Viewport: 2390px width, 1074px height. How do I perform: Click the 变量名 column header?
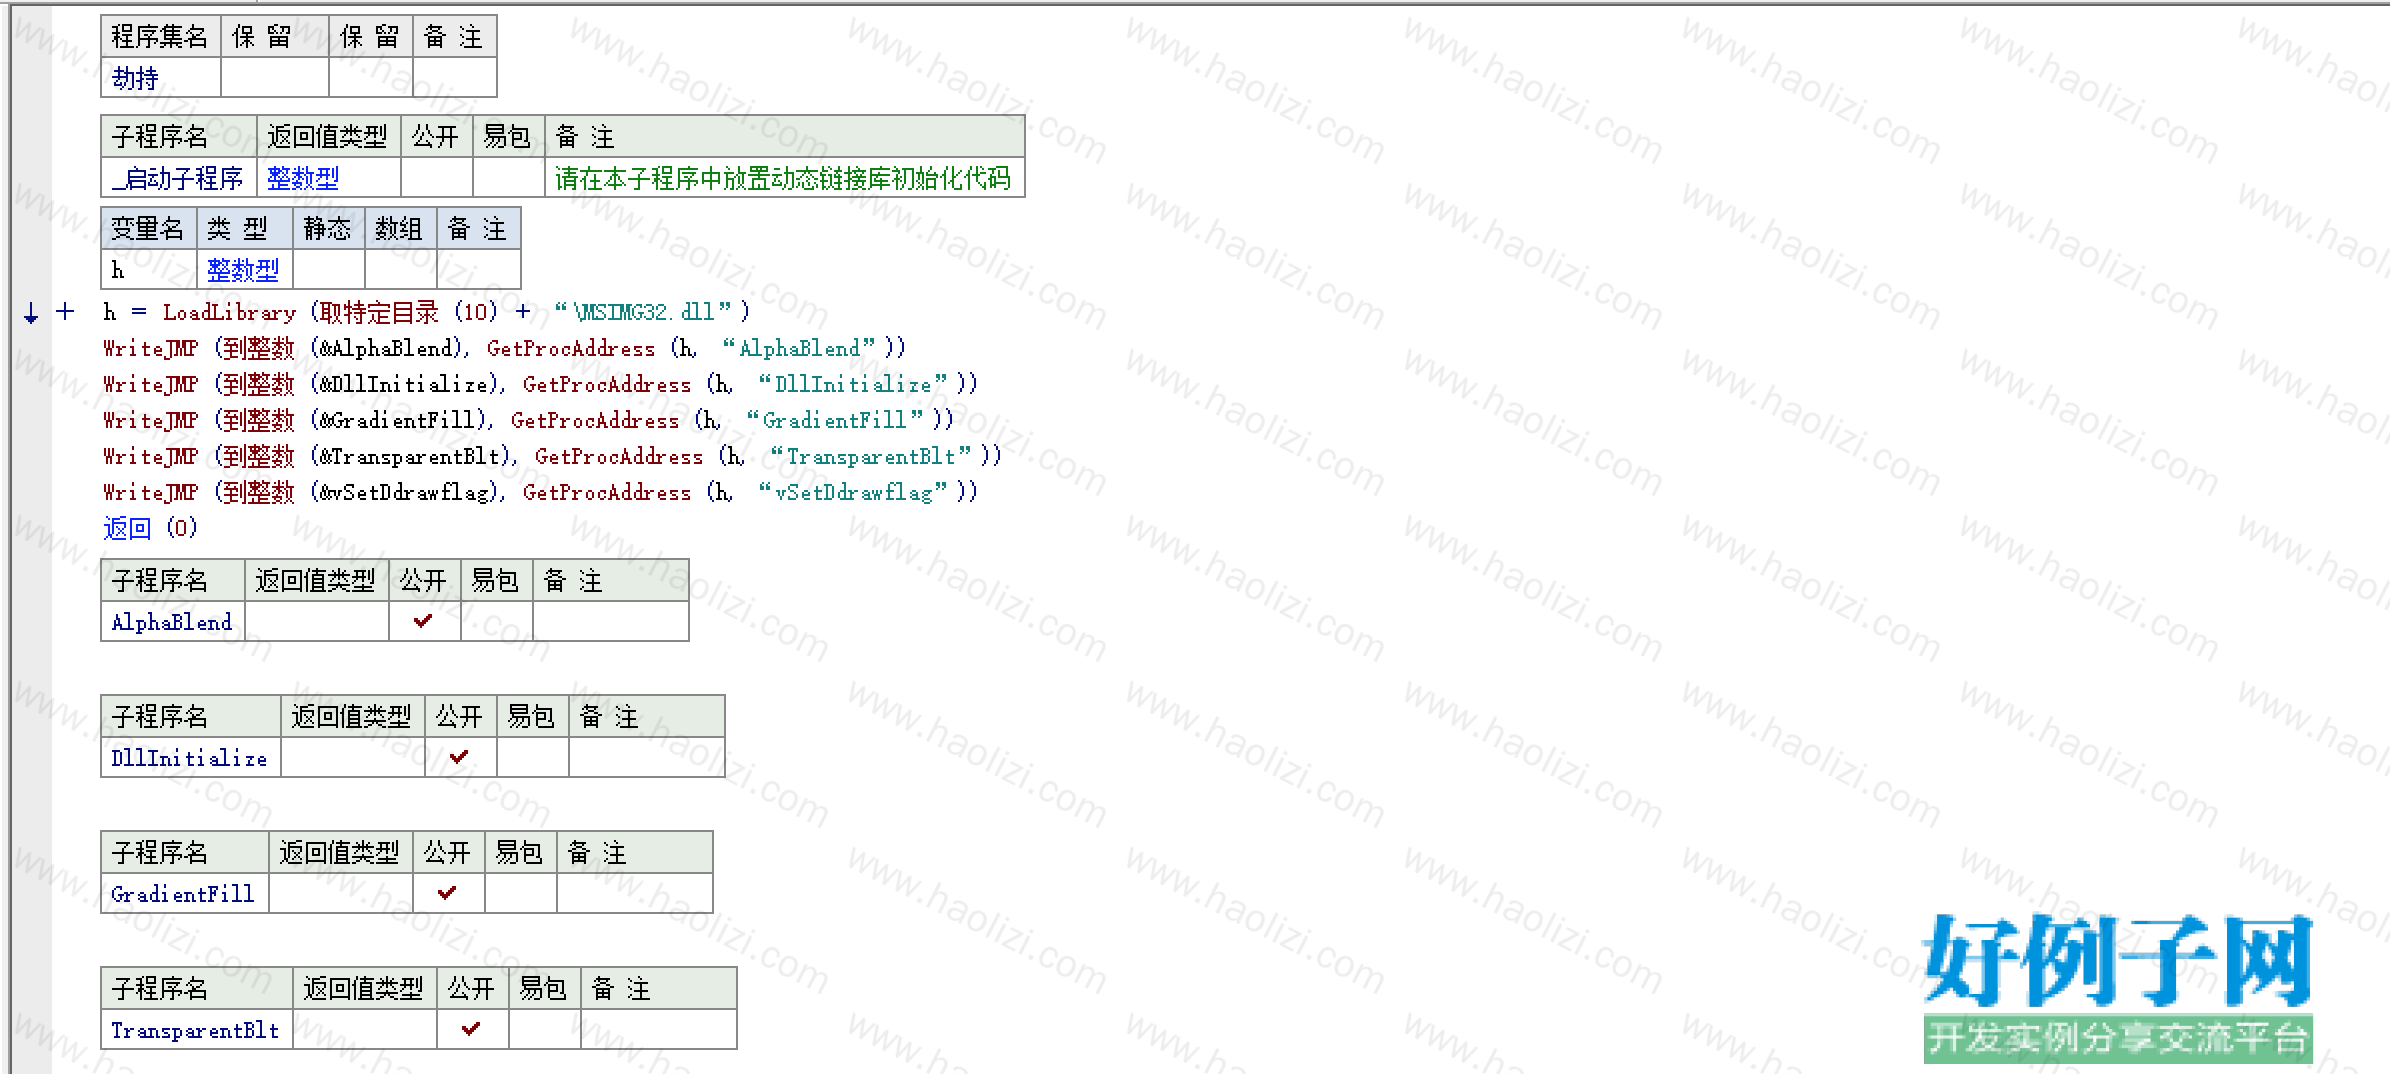coord(148,229)
